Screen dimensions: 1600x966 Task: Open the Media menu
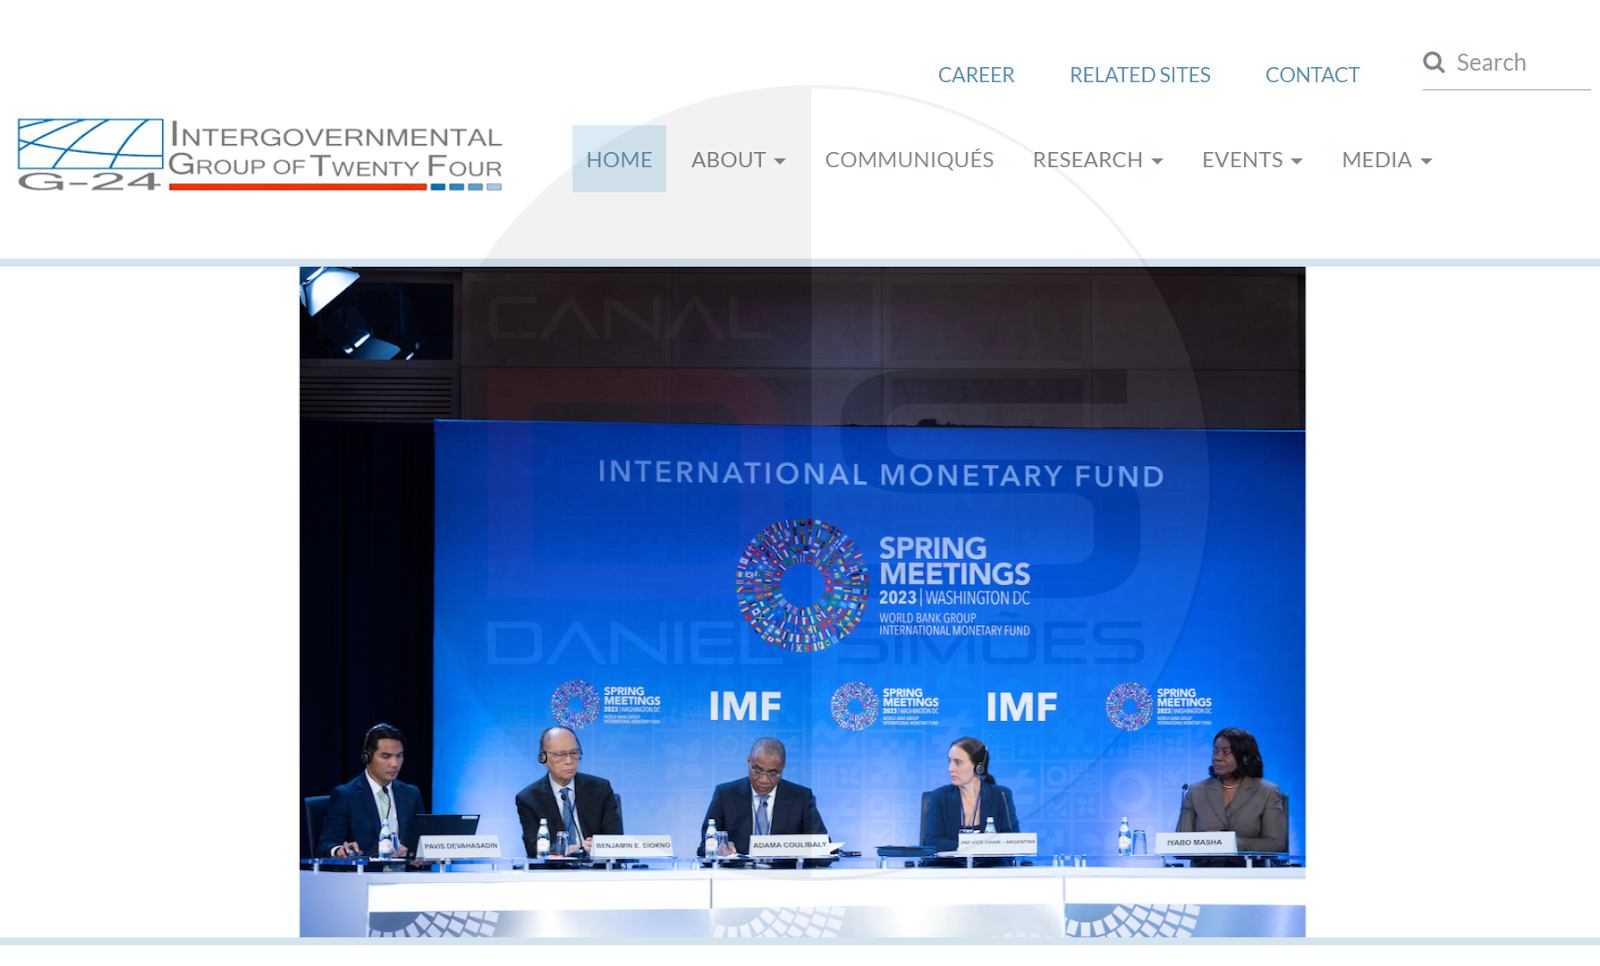[x=1387, y=160]
